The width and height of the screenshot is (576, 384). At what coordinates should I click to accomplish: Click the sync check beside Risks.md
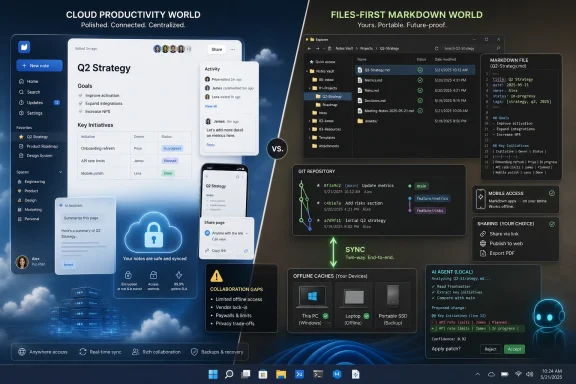[420, 90]
